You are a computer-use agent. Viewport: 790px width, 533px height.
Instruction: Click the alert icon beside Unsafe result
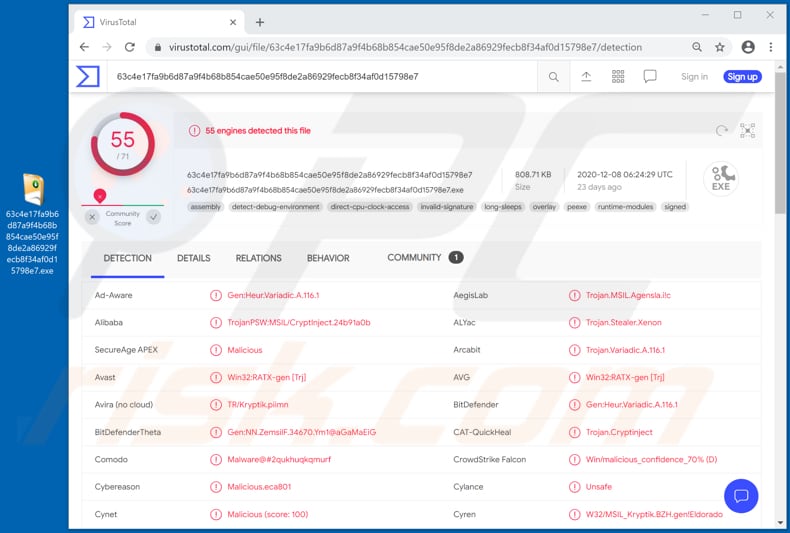pyautogui.click(x=574, y=487)
